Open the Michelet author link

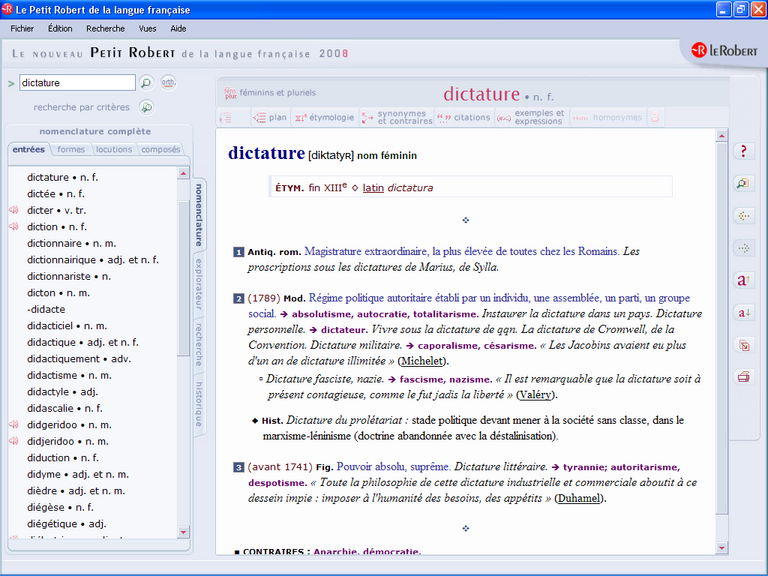422,361
